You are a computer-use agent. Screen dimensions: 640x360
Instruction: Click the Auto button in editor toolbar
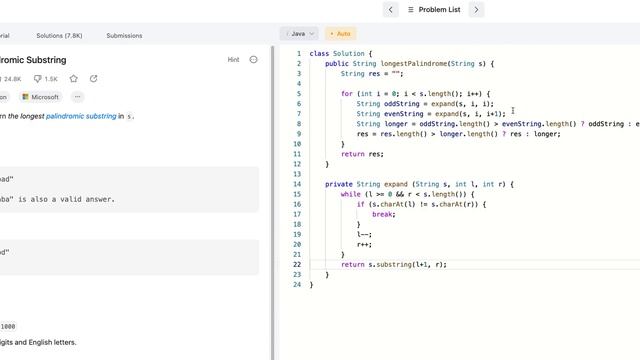(x=340, y=34)
